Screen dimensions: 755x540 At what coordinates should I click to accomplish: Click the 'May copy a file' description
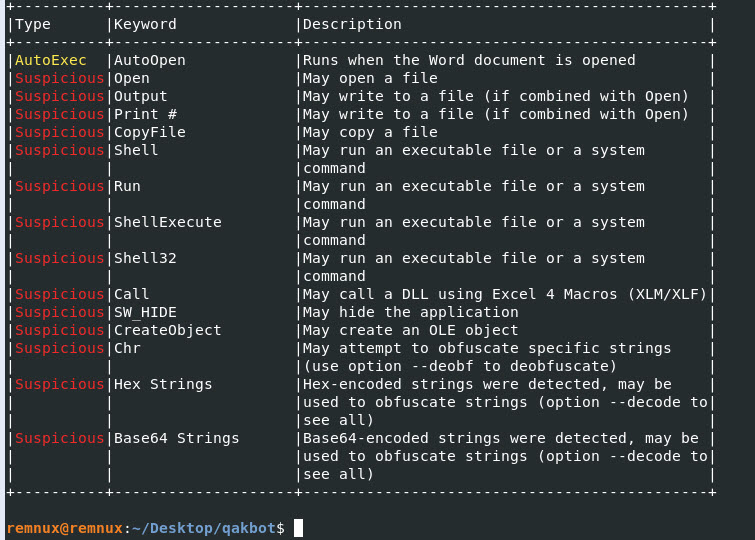point(370,132)
